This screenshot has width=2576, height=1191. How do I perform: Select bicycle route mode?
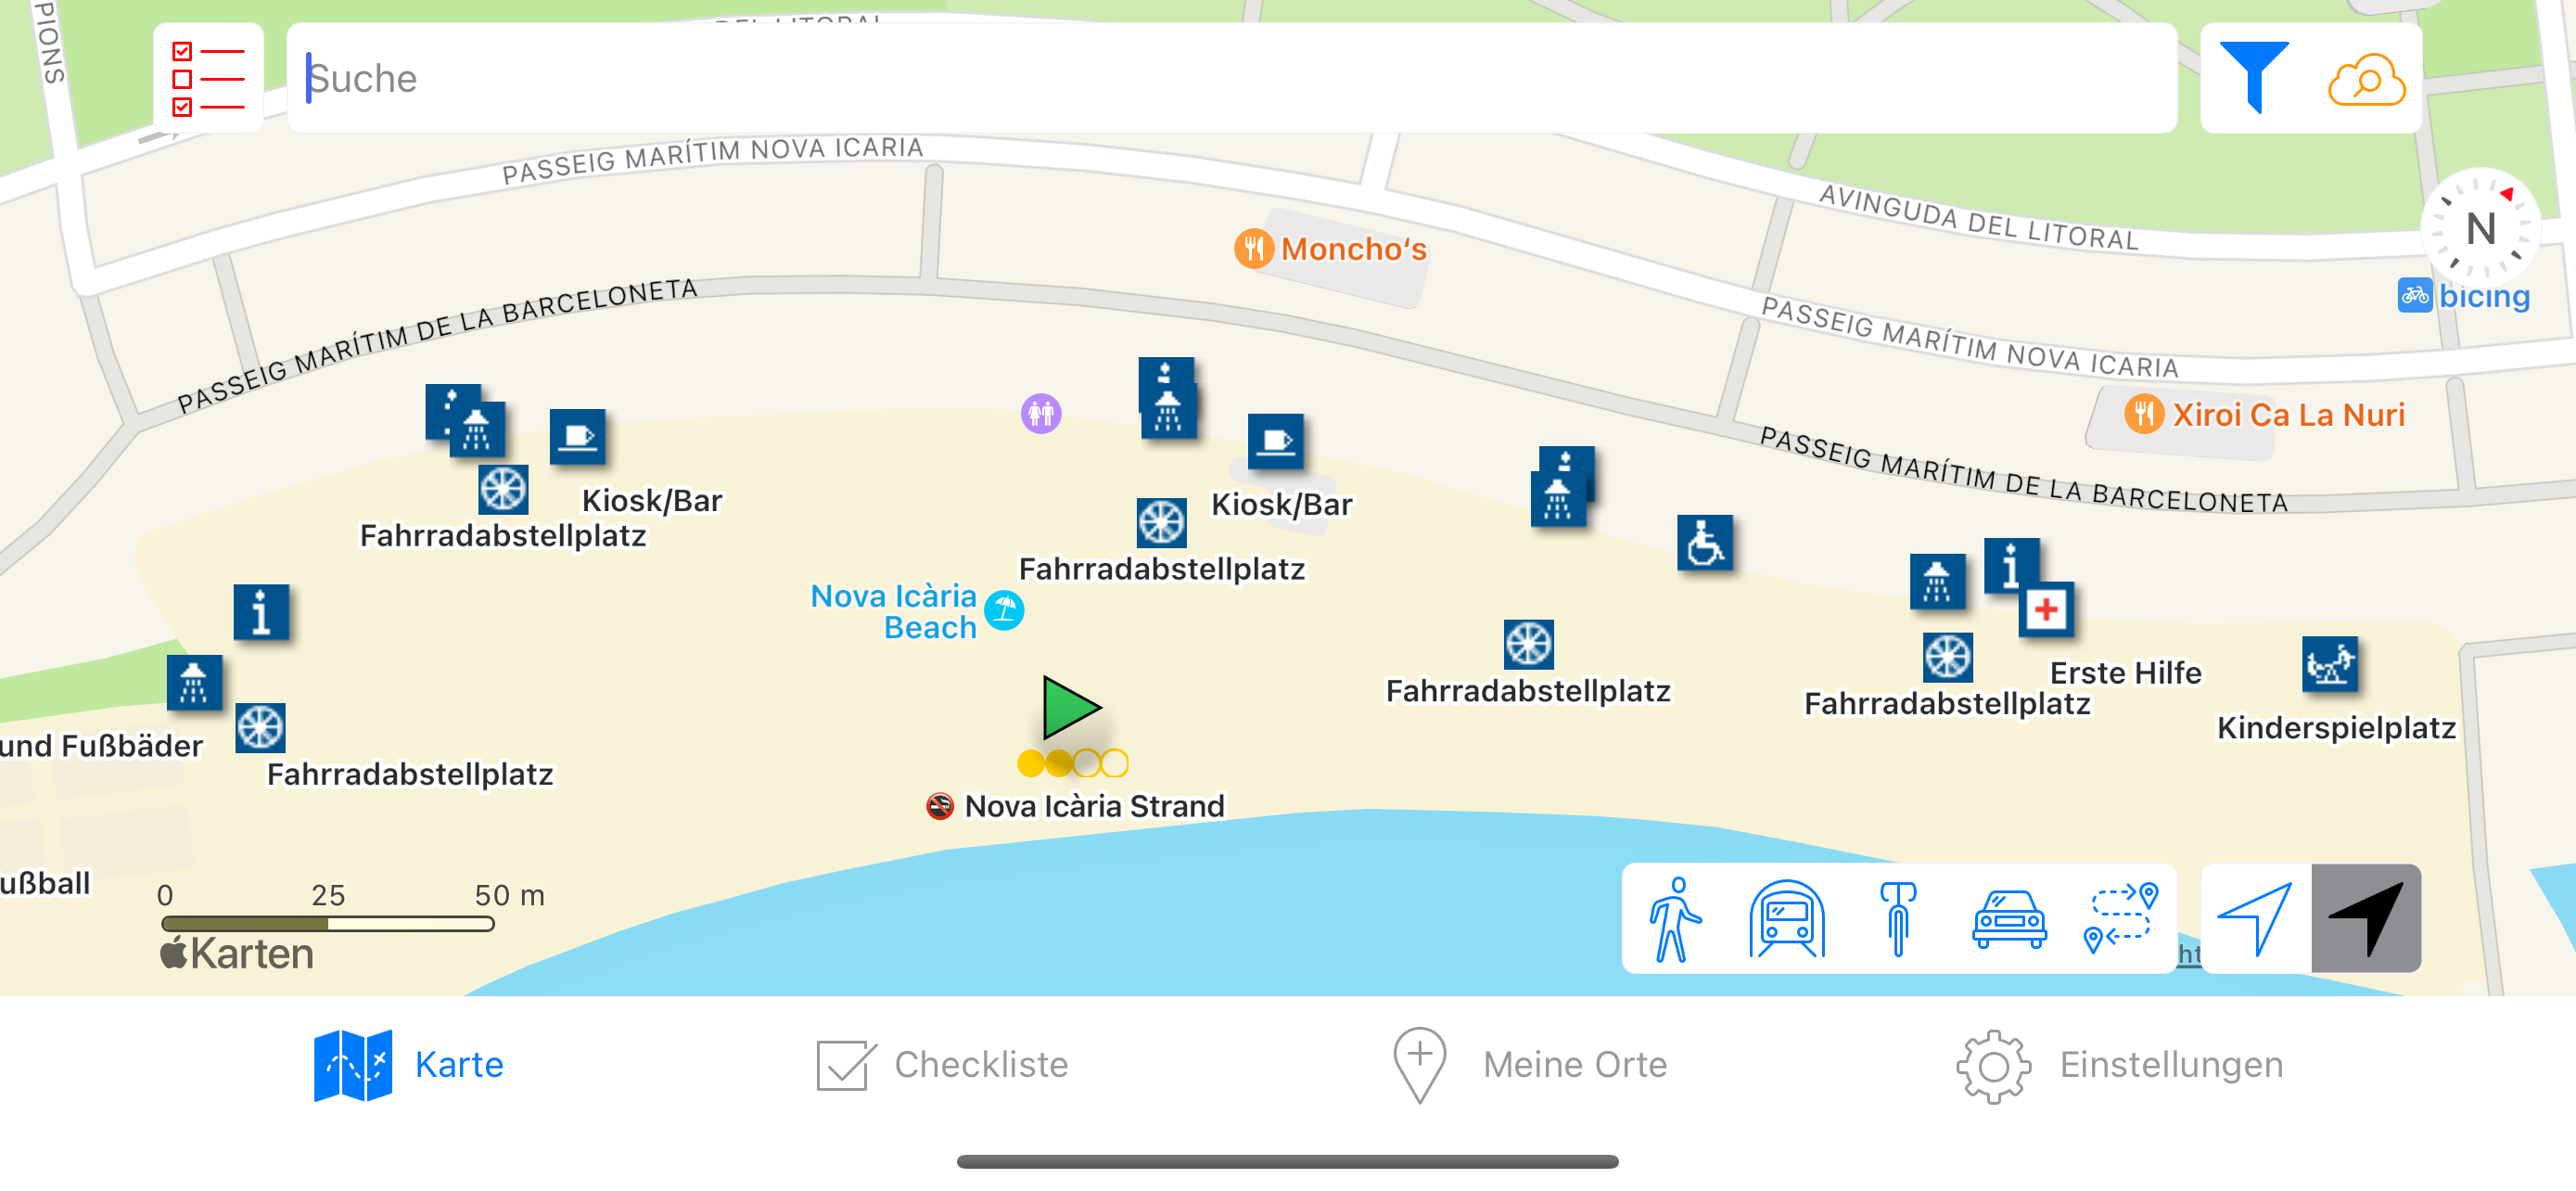coord(1897,919)
